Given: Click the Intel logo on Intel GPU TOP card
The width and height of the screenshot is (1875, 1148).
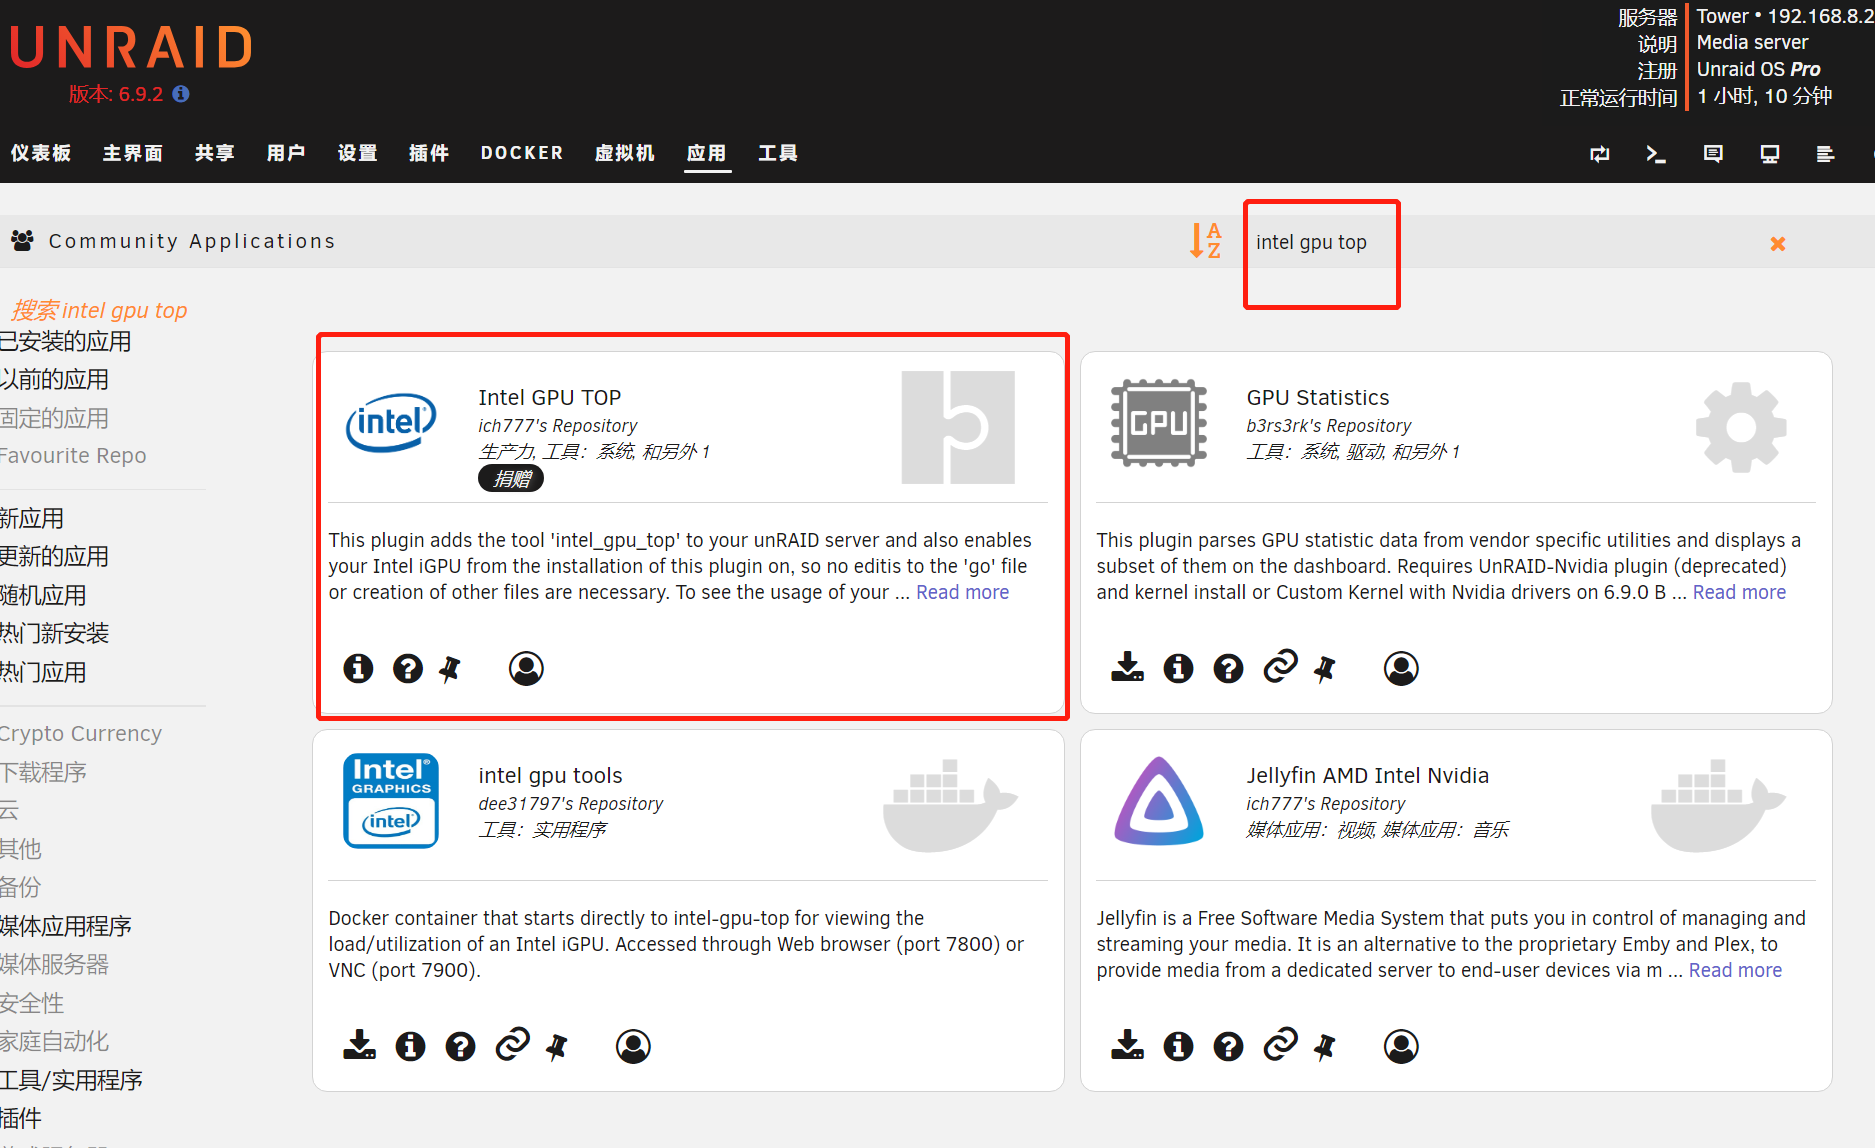Looking at the screenshot, I should [x=391, y=423].
